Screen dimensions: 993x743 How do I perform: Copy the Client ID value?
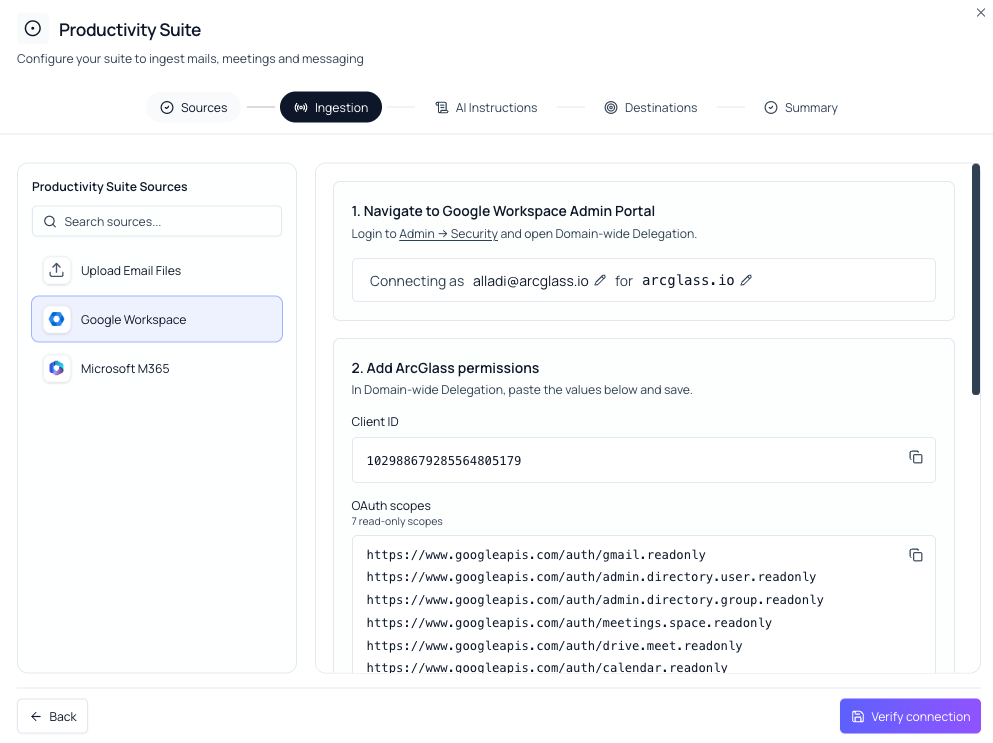[x=916, y=457]
